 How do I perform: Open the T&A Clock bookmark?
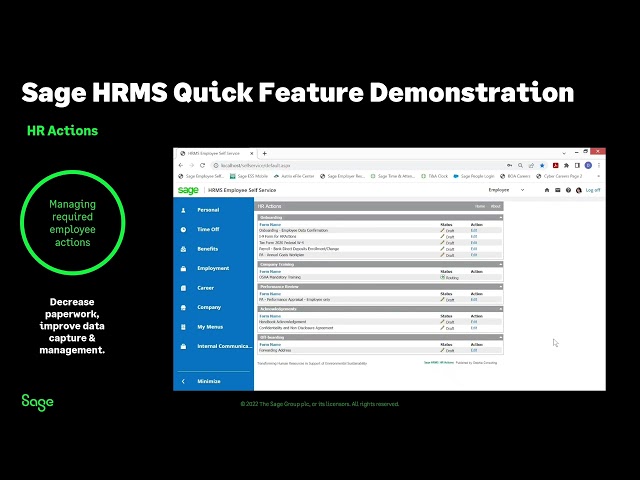click(x=434, y=176)
